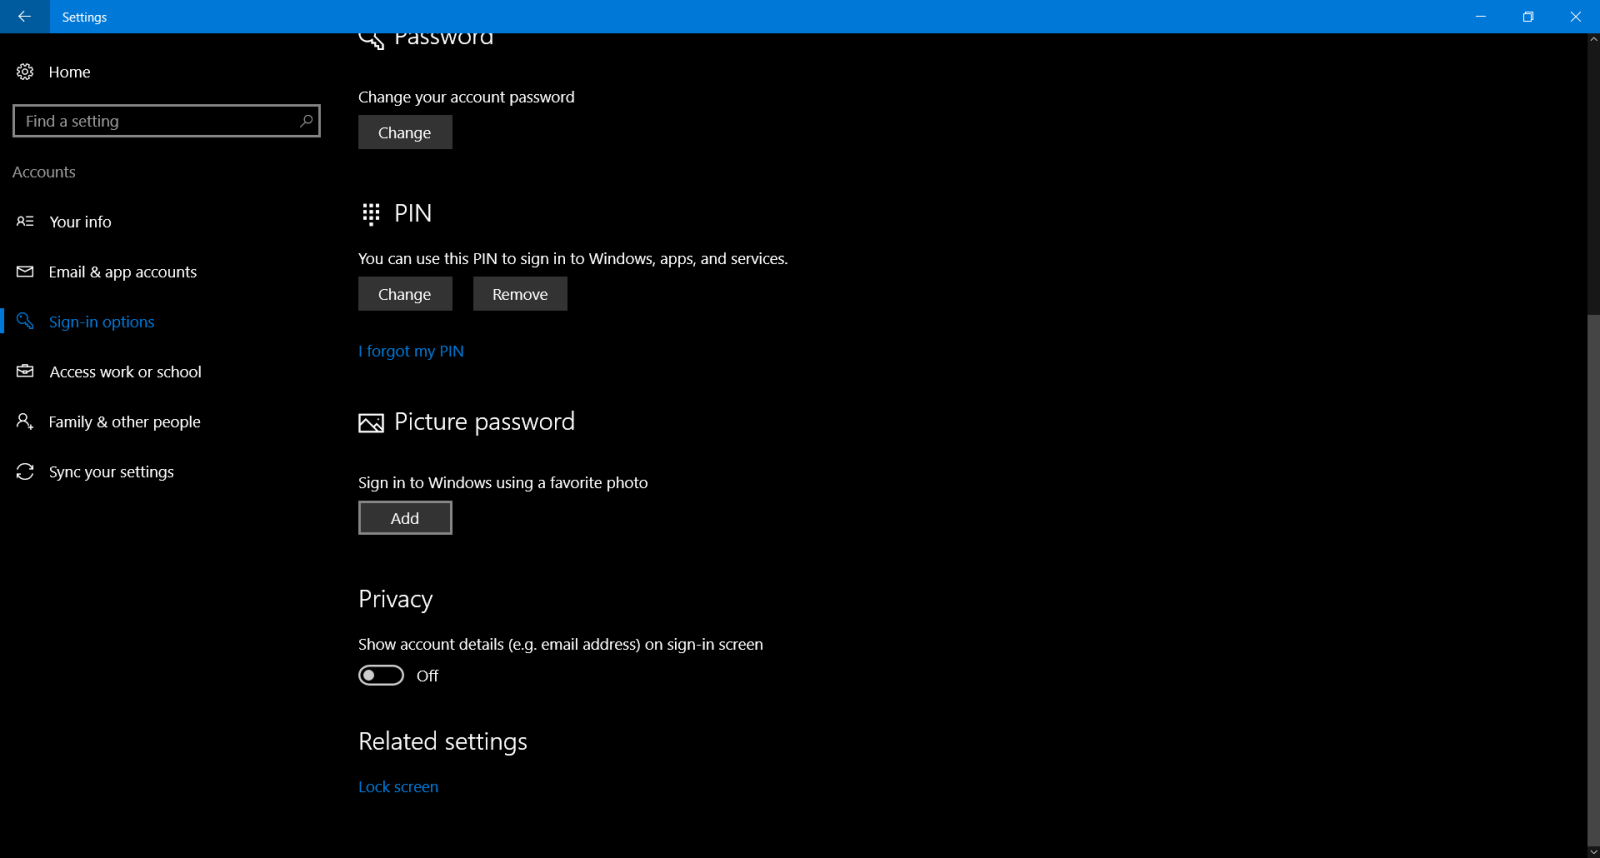1600x858 pixels.
Task: Click the Home gear icon in sidebar
Action: pyautogui.click(x=24, y=71)
